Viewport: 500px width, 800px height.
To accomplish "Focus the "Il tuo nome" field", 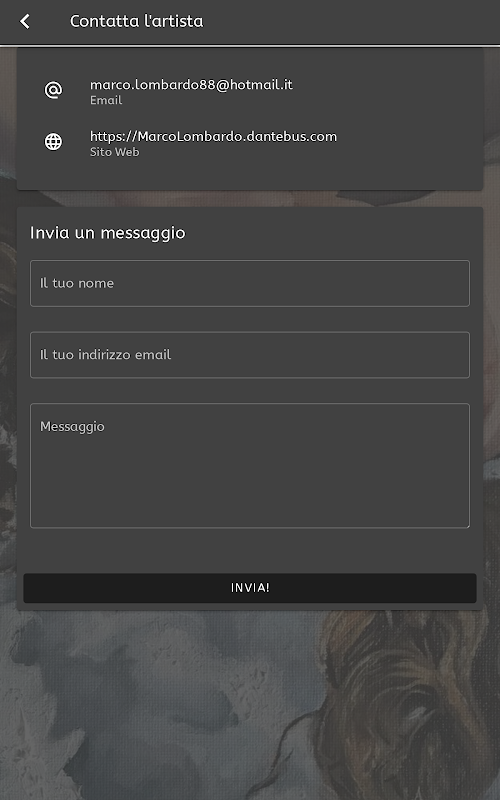I will click(x=250, y=283).
